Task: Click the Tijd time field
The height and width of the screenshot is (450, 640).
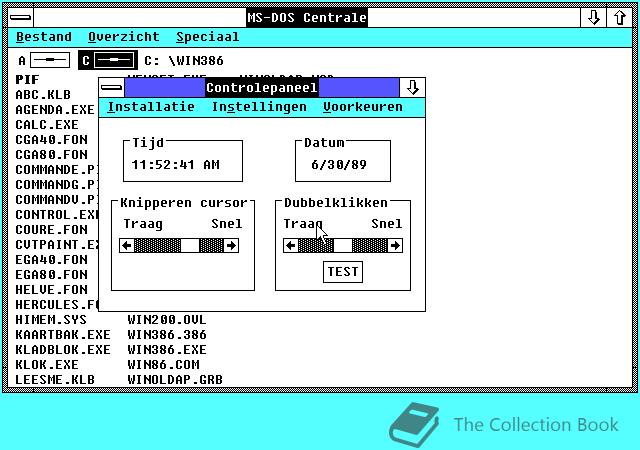Action: coord(176,165)
